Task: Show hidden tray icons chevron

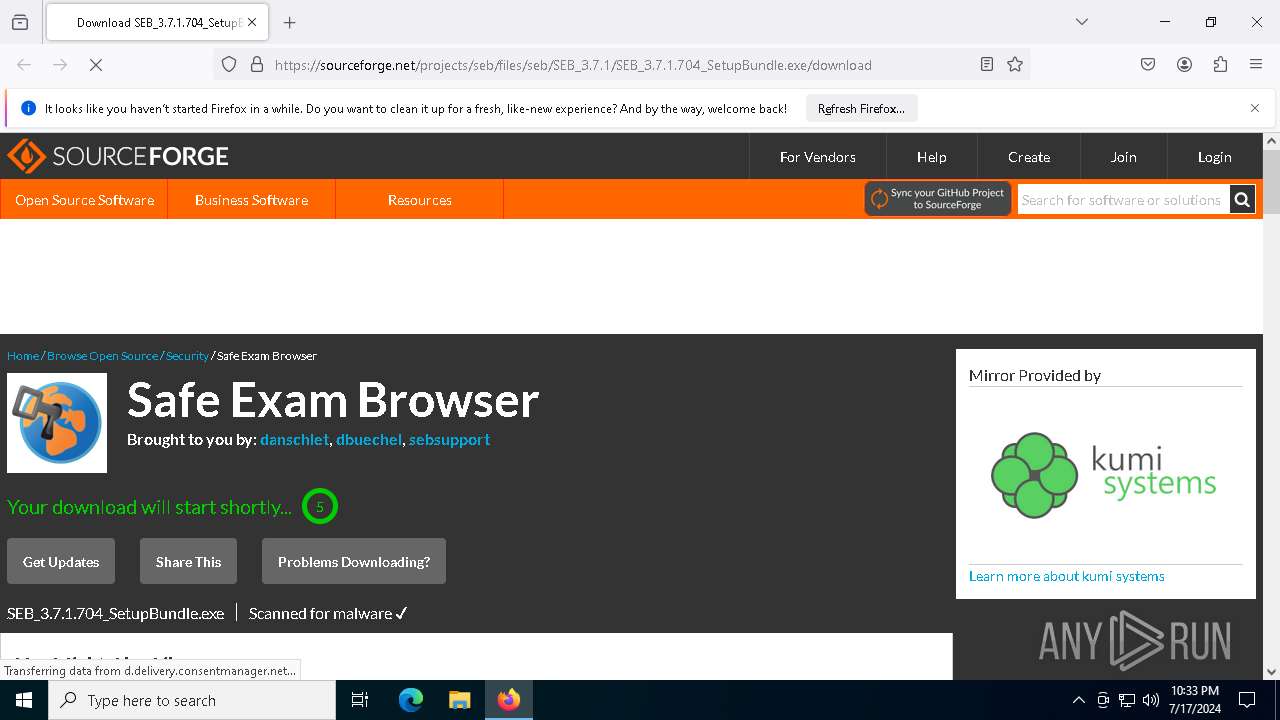Action: [1078, 700]
